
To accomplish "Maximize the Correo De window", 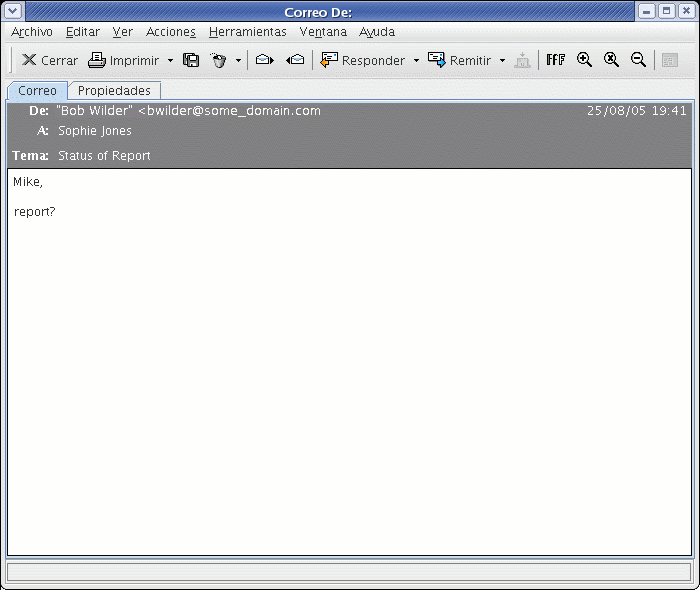I will tap(666, 11).
